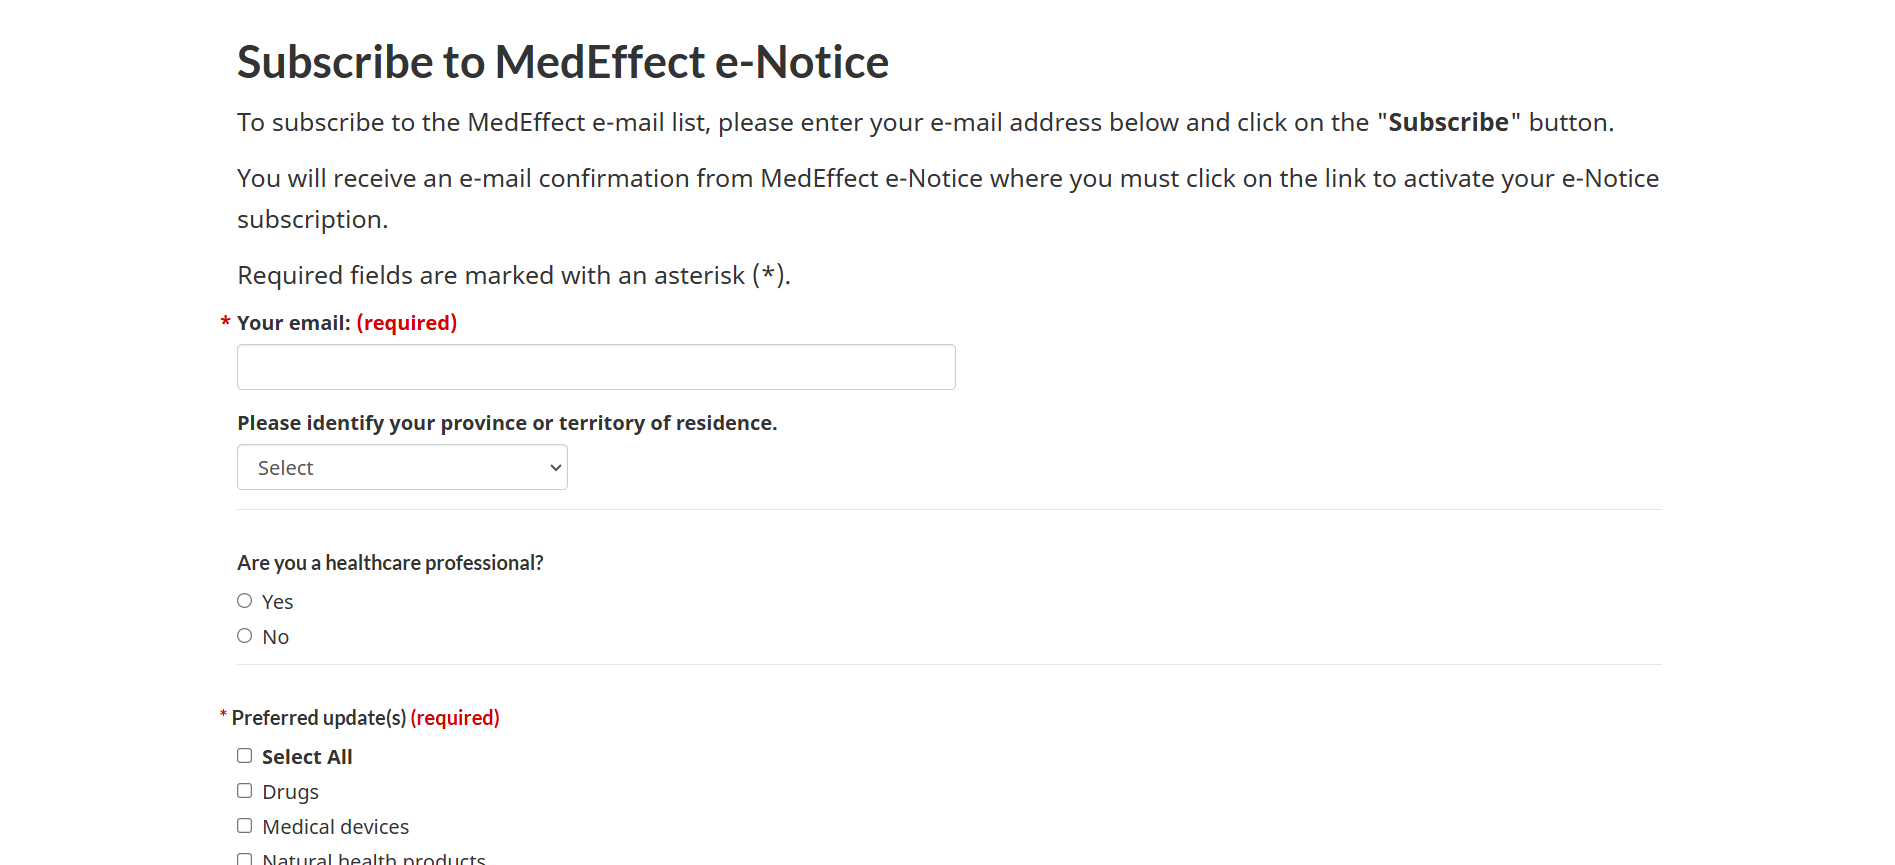
Task: Click the chevron arrow on province dropdown
Action: click(556, 468)
